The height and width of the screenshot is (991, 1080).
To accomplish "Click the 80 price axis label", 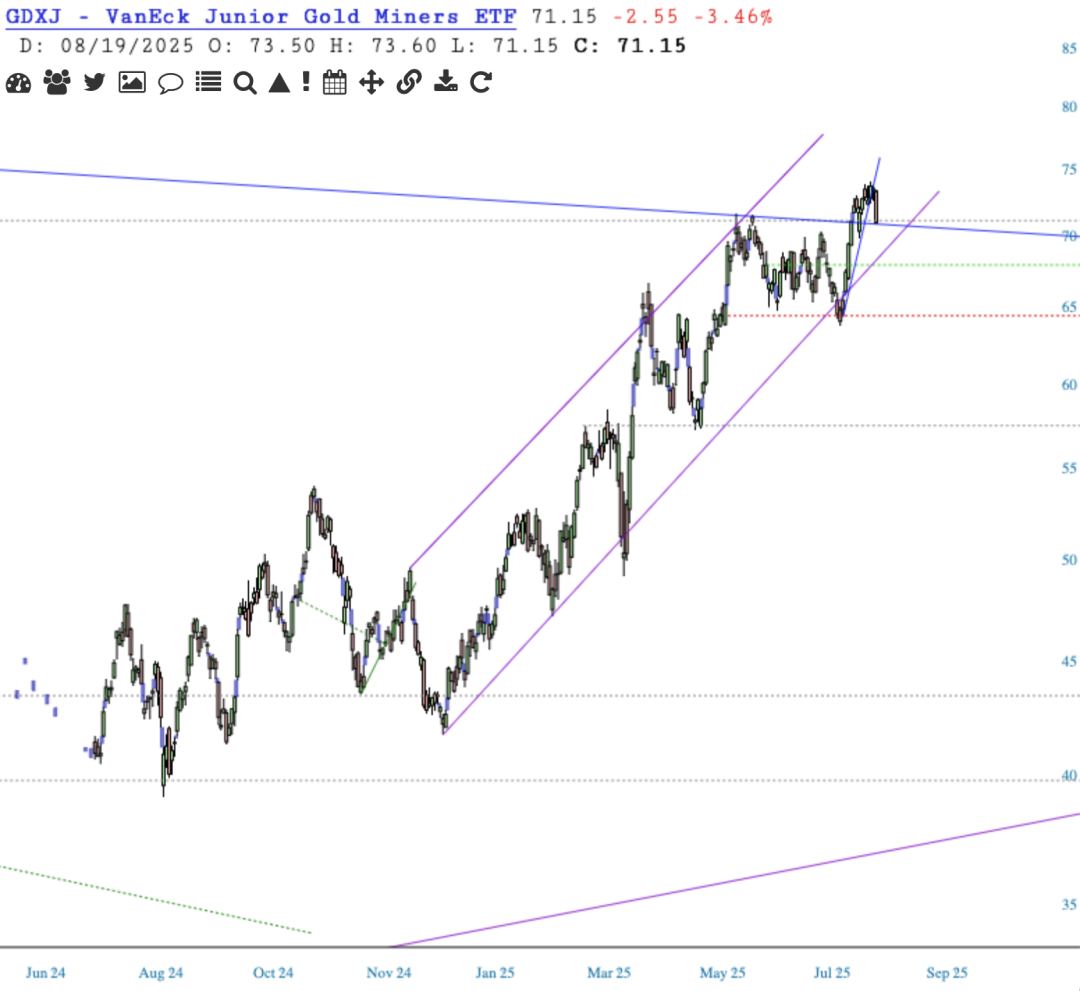I will [x=1068, y=107].
